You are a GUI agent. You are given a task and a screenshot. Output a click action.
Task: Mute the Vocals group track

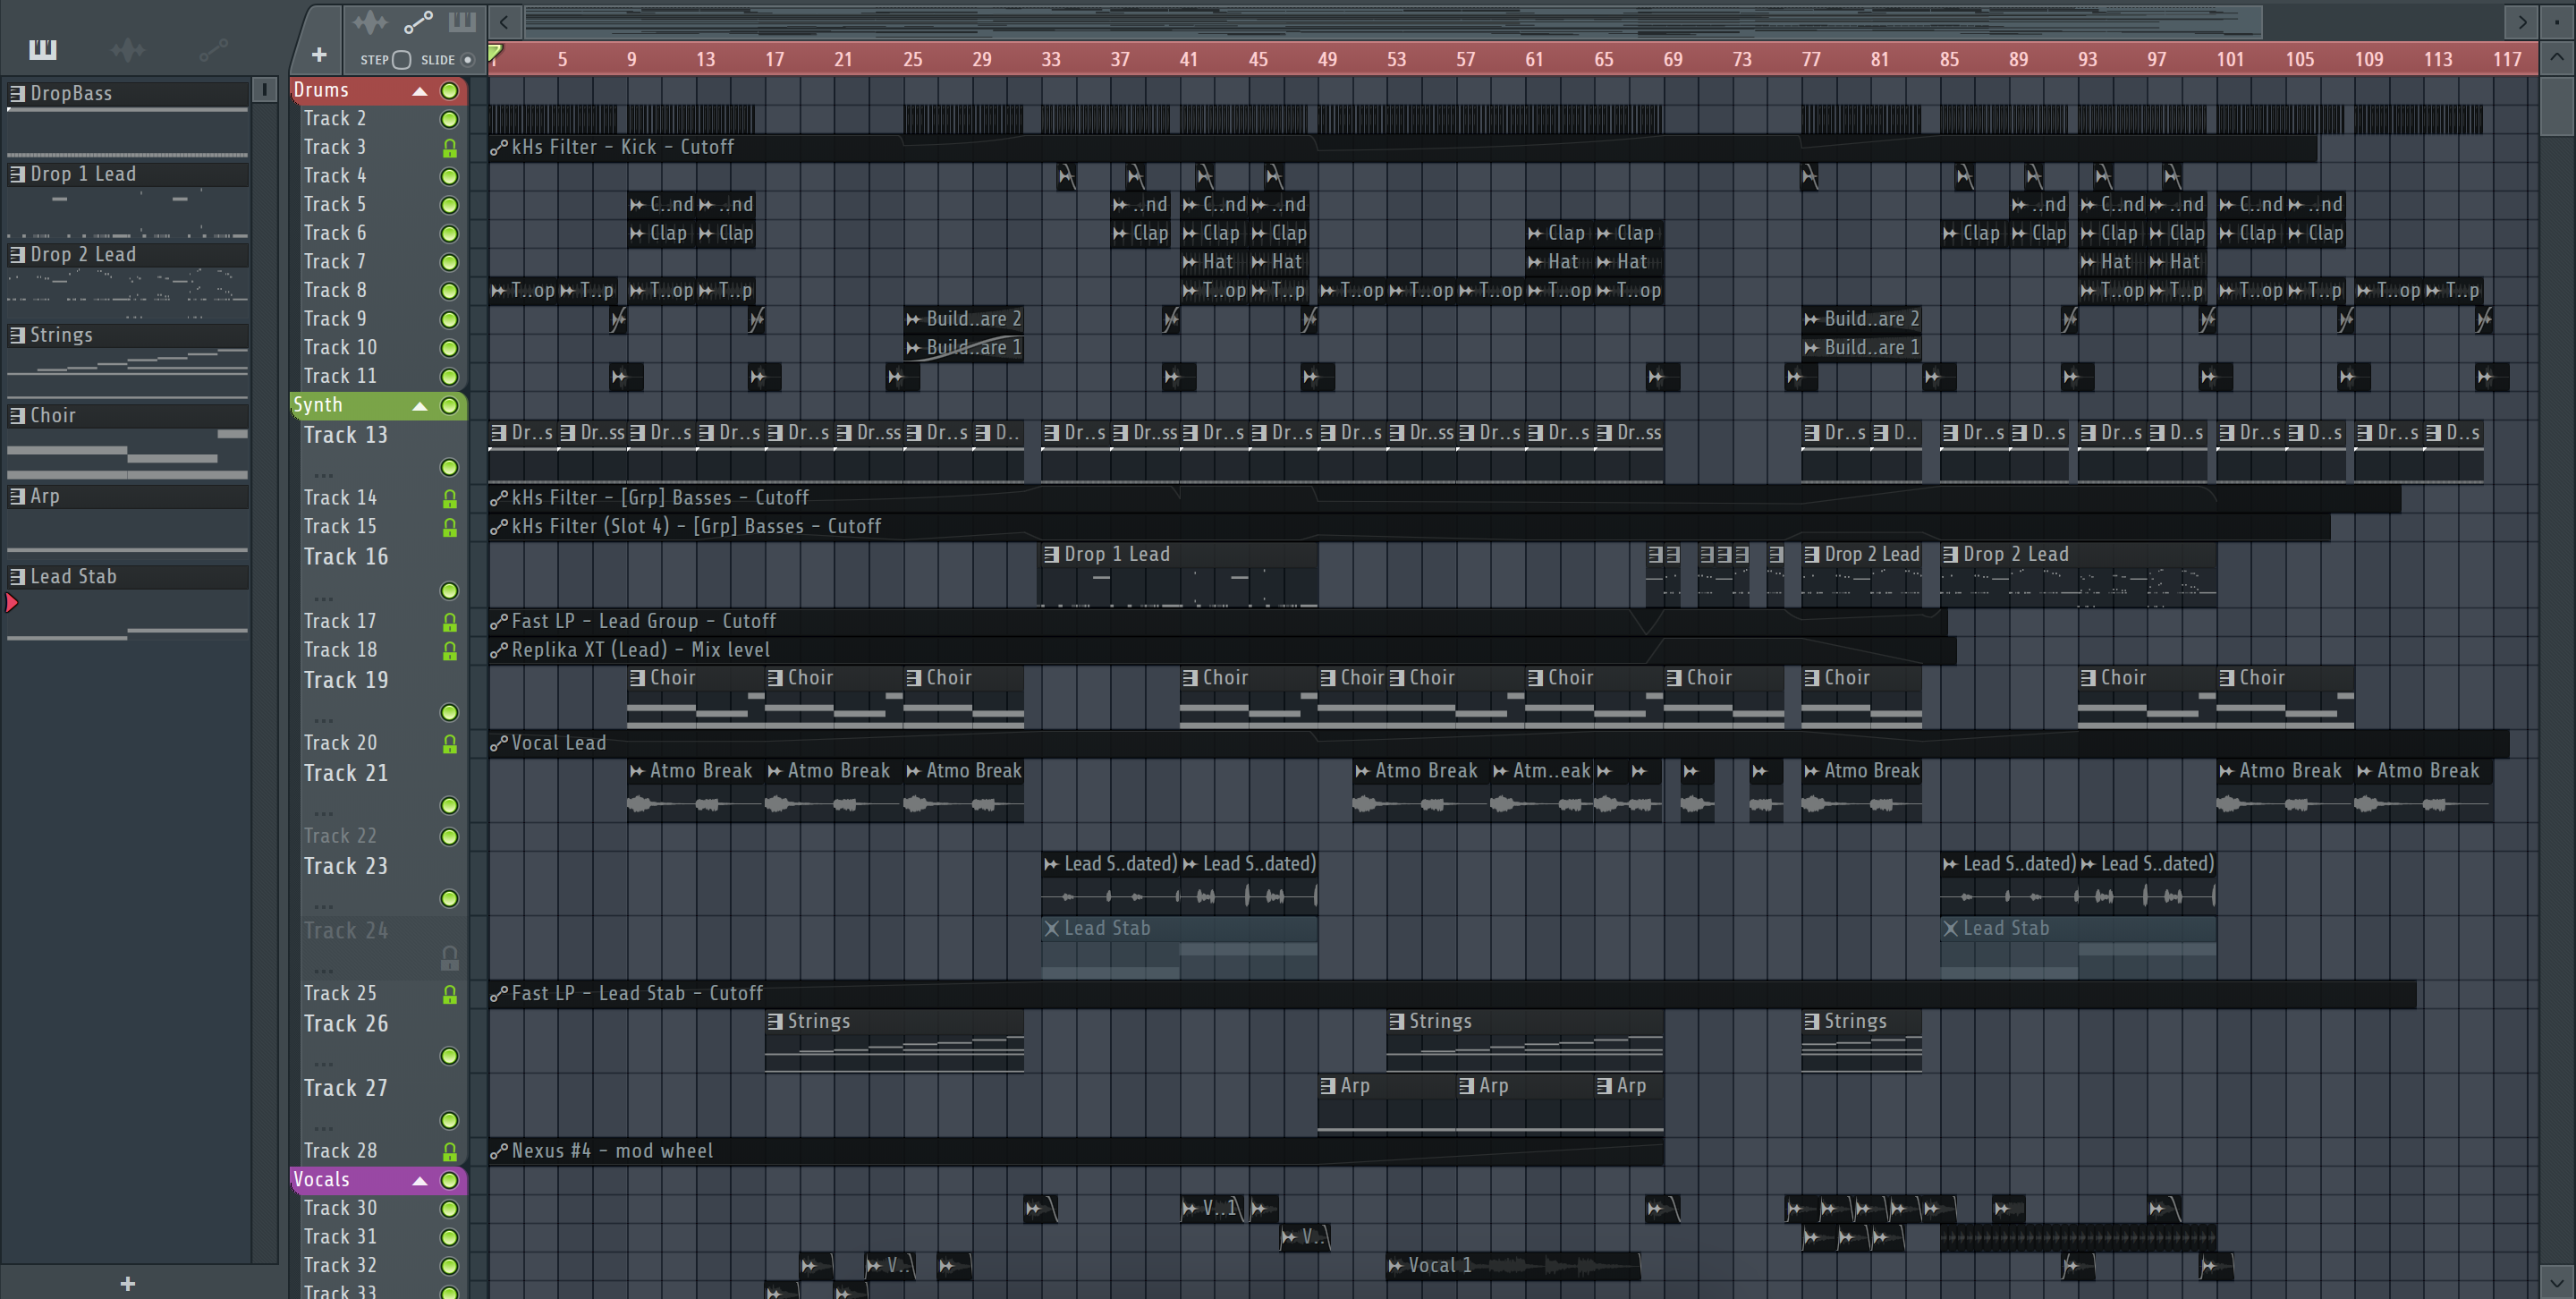(x=450, y=1181)
